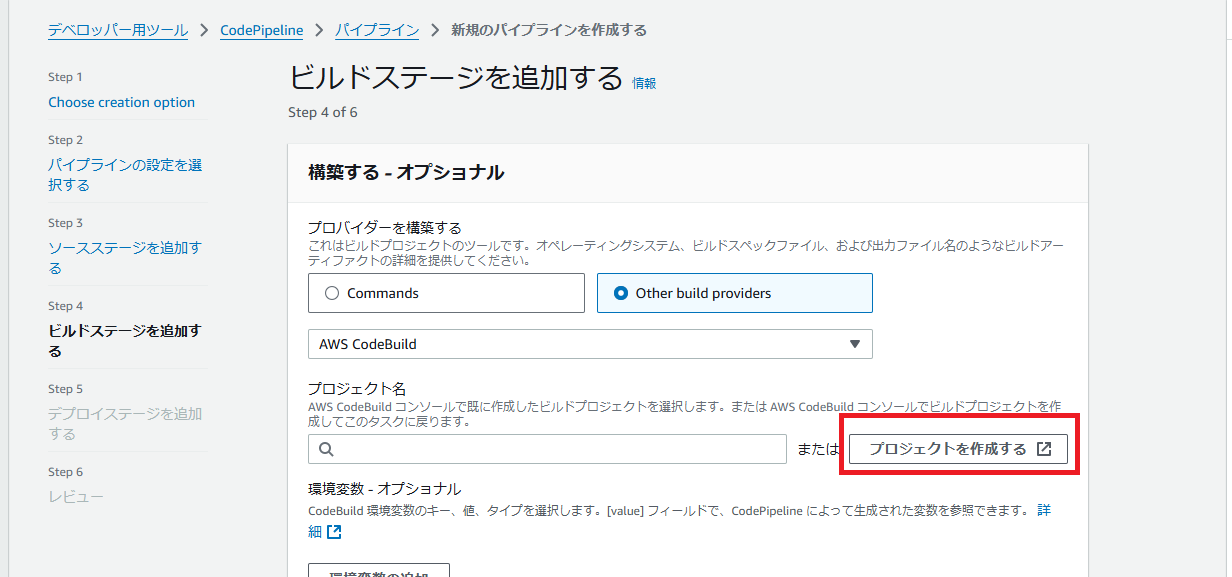
Task: Click the external link icon on create project button
Action: coord(1044,449)
